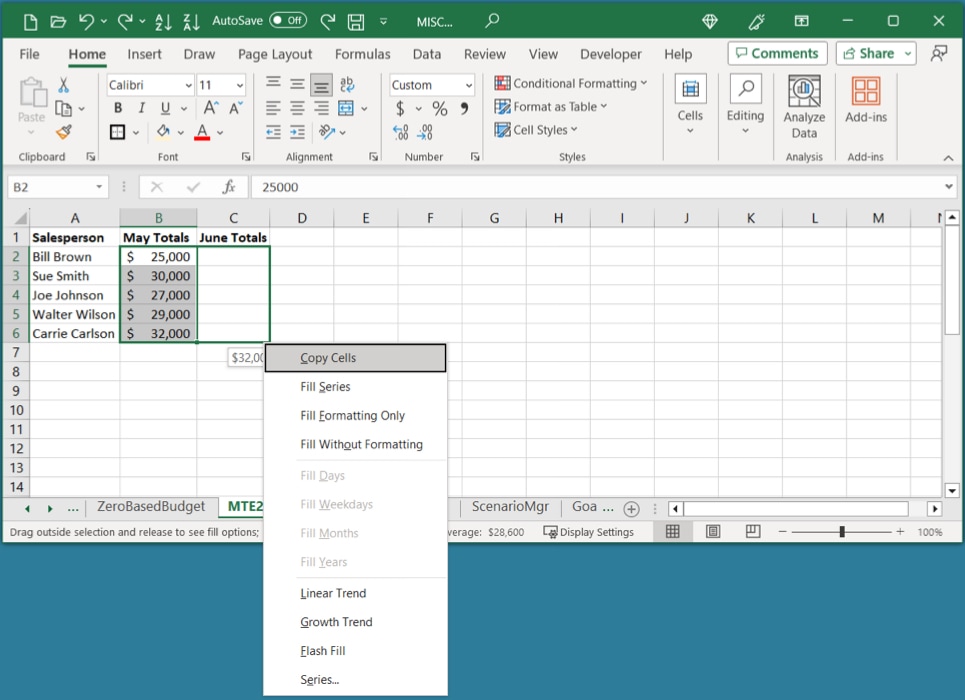Toggle bold formatting
The height and width of the screenshot is (700, 965).
click(x=118, y=107)
